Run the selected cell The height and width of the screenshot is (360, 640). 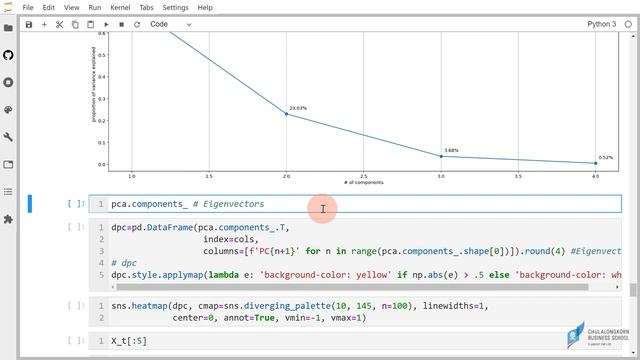click(x=106, y=24)
